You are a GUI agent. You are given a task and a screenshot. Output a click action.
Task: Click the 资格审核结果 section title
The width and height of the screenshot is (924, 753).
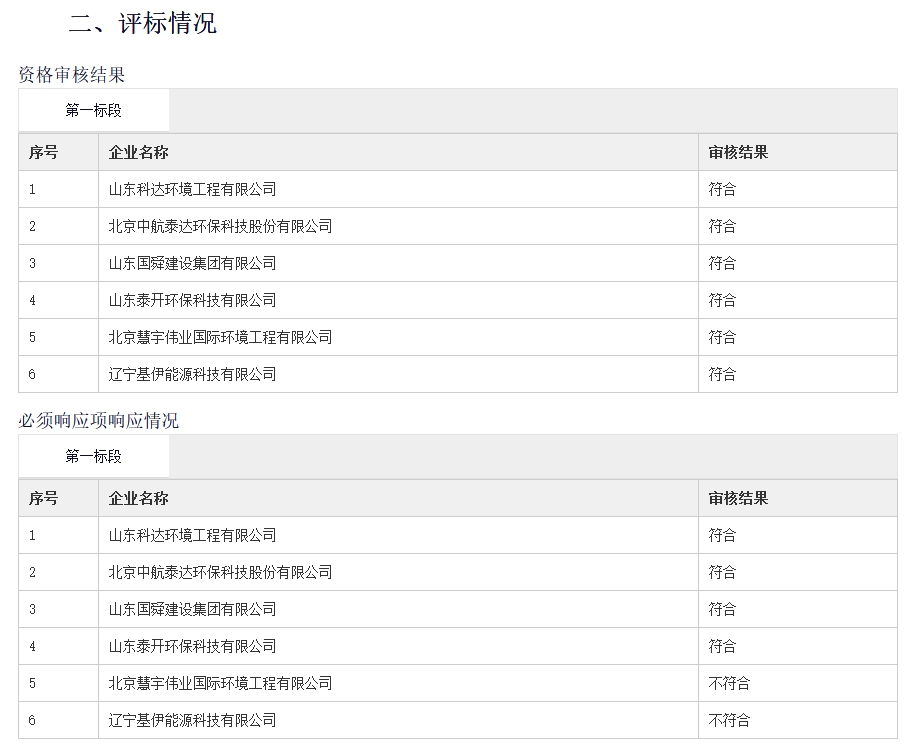point(72,75)
